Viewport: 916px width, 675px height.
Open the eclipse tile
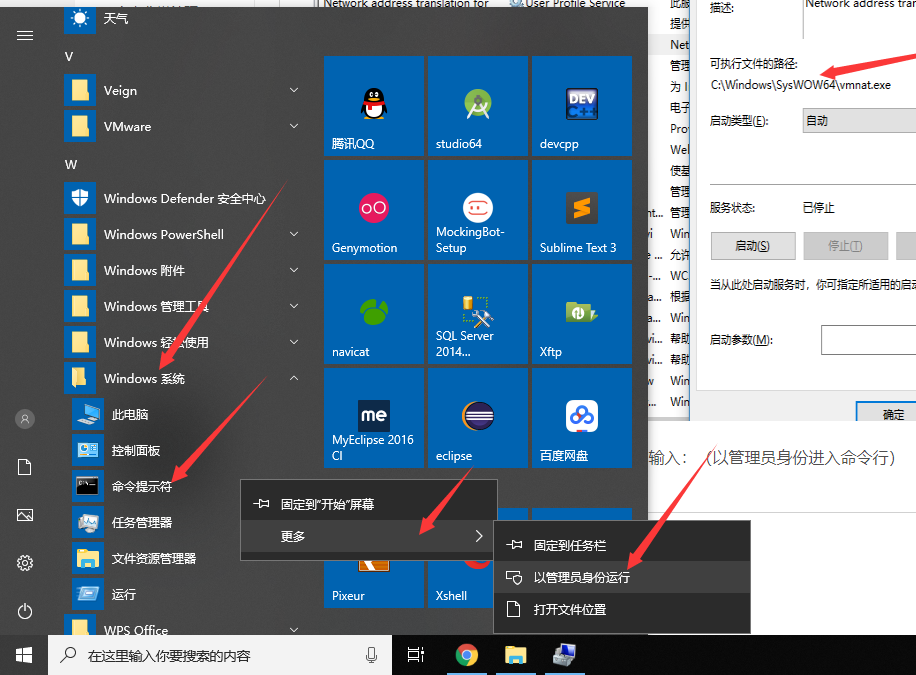pos(478,418)
